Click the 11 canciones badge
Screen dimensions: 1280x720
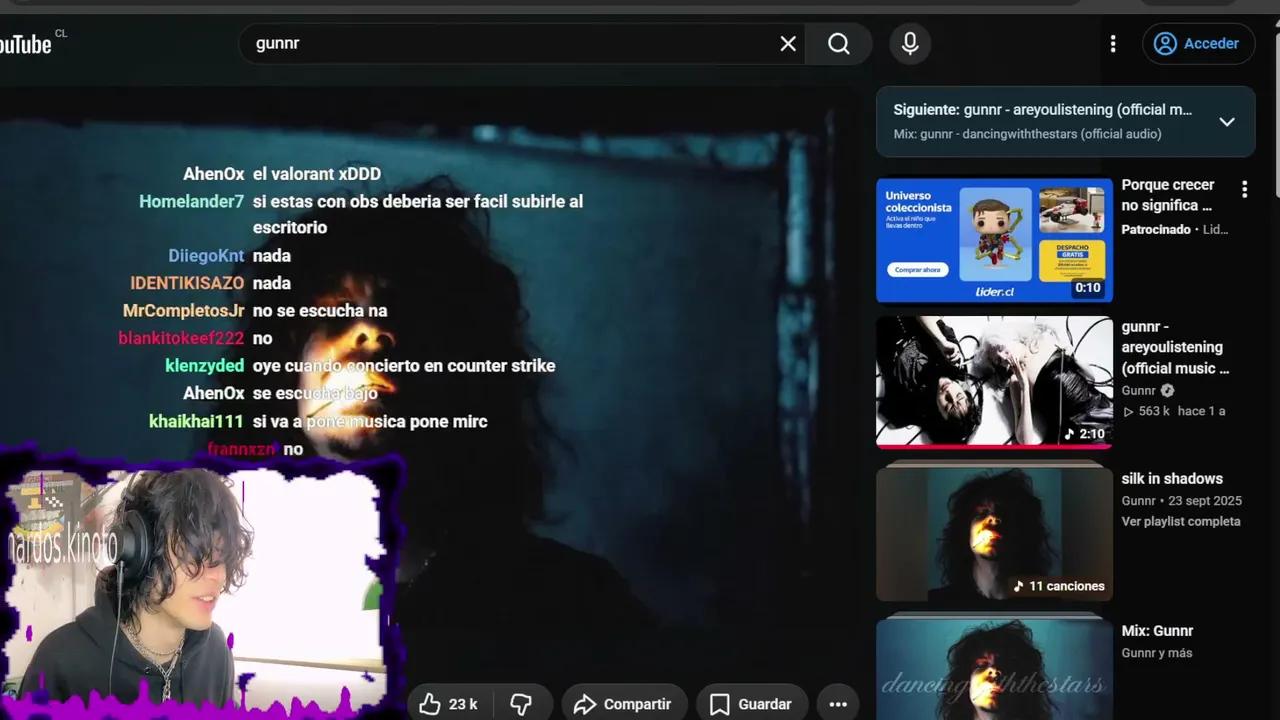click(1059, 586)
